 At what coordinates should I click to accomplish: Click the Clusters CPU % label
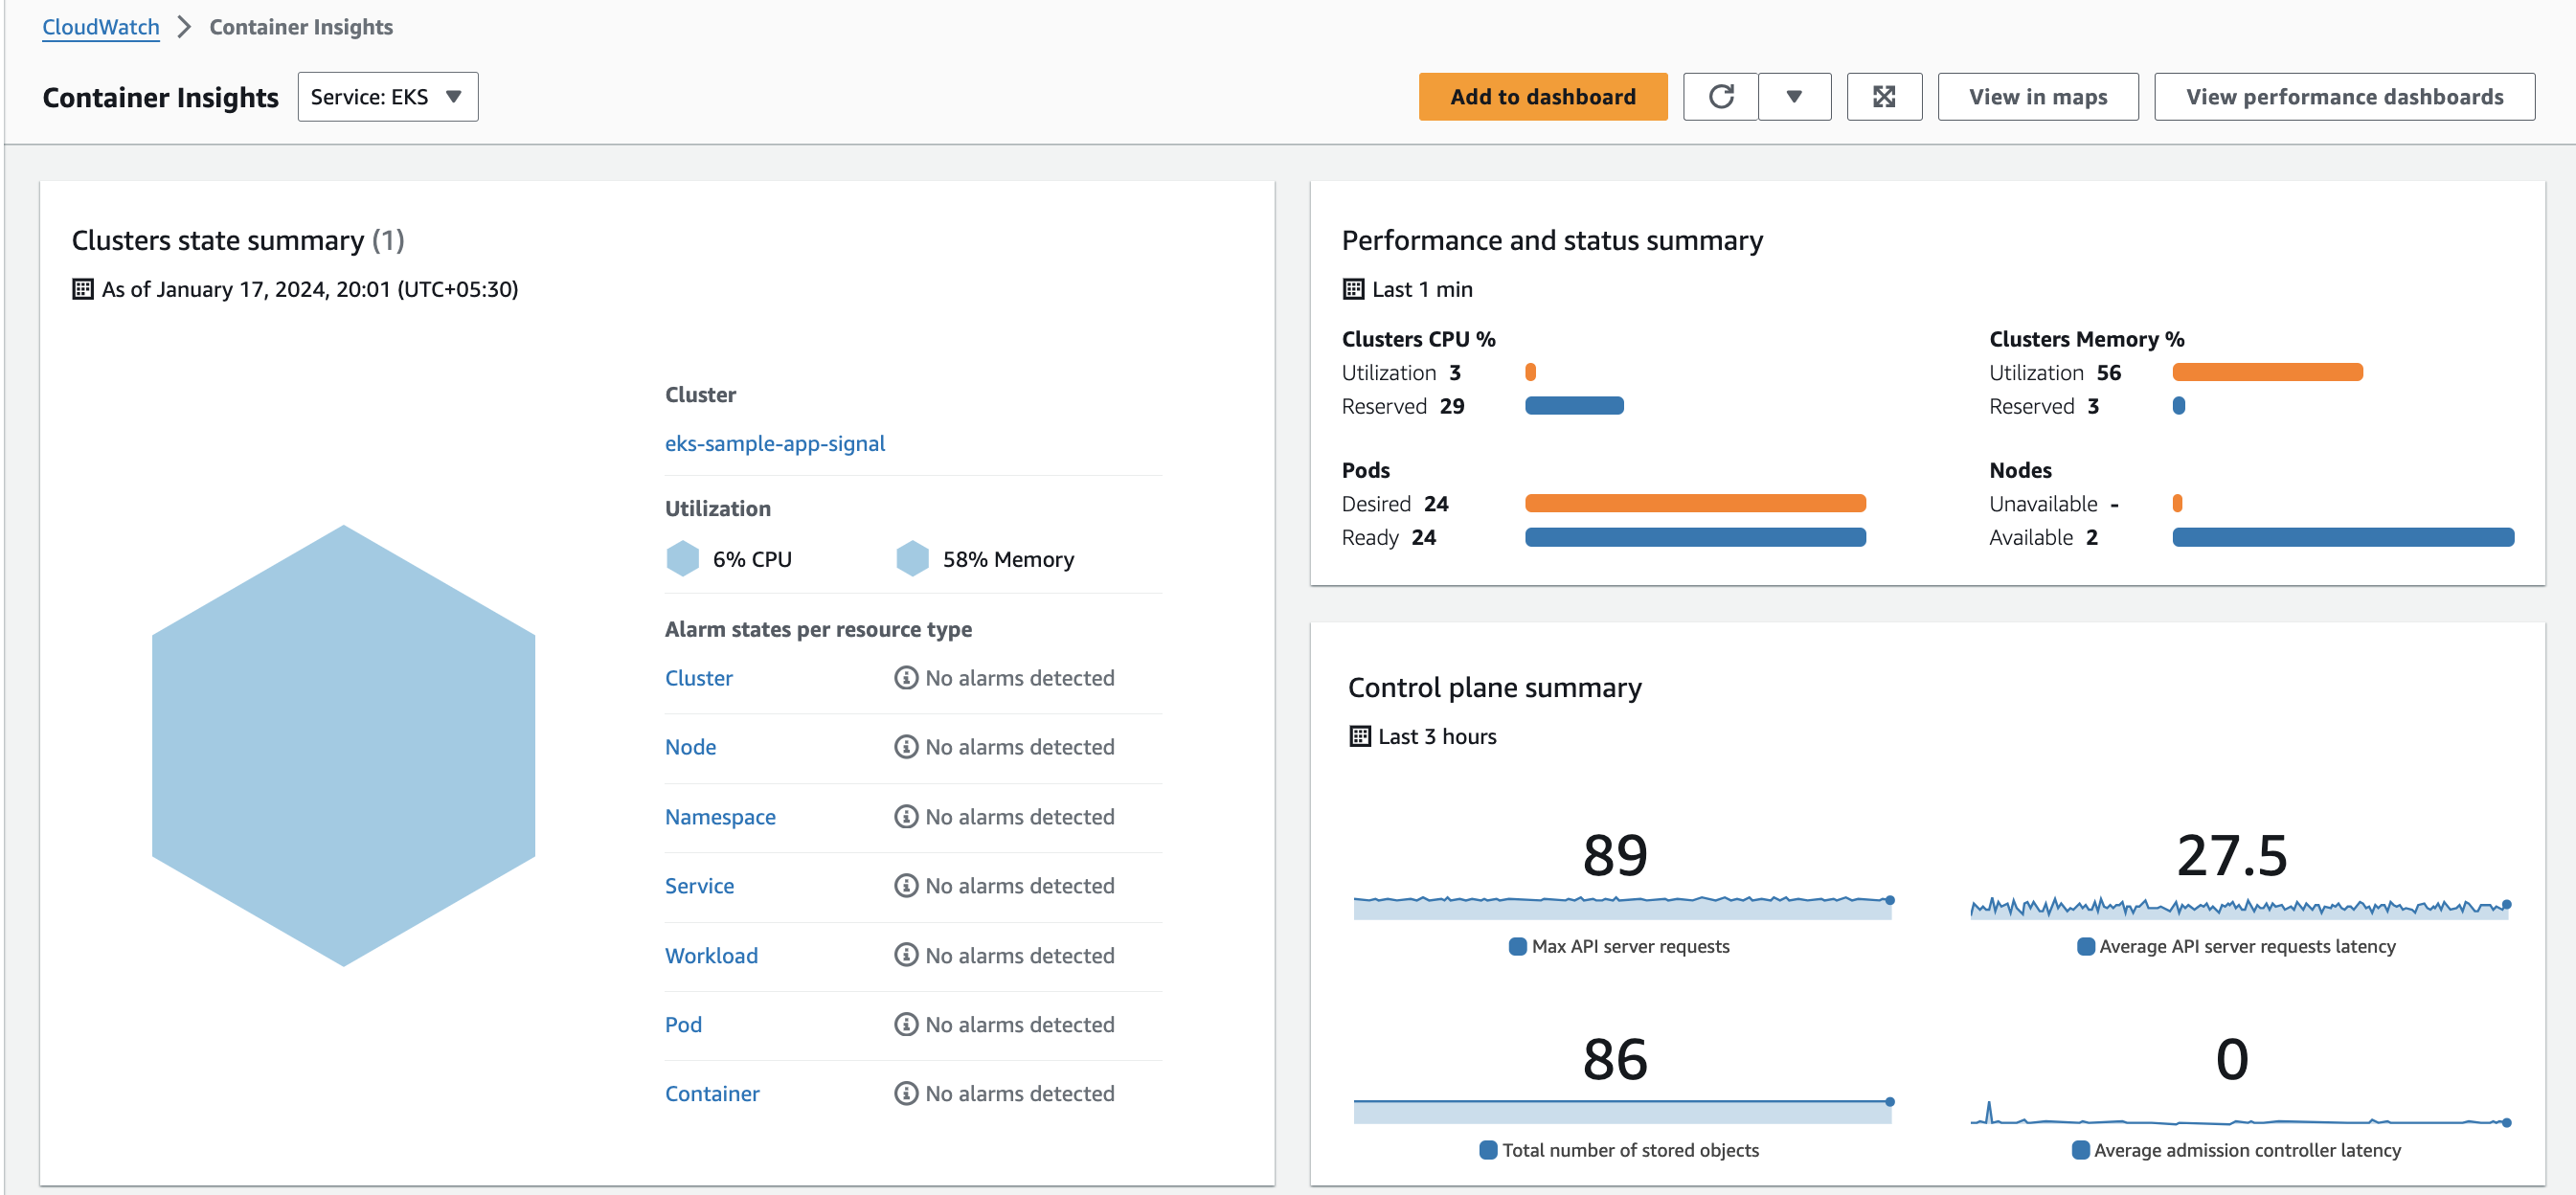click(x=1418, y=339)
